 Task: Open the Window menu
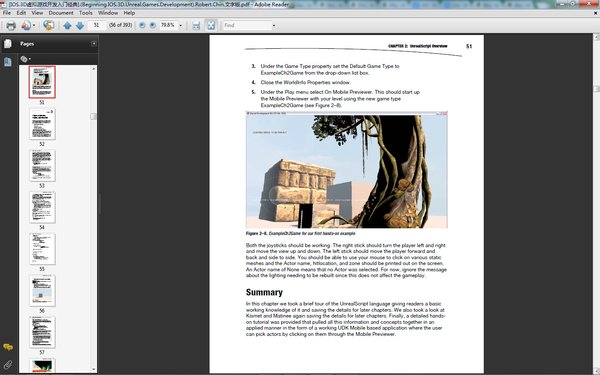click(108, 13)
